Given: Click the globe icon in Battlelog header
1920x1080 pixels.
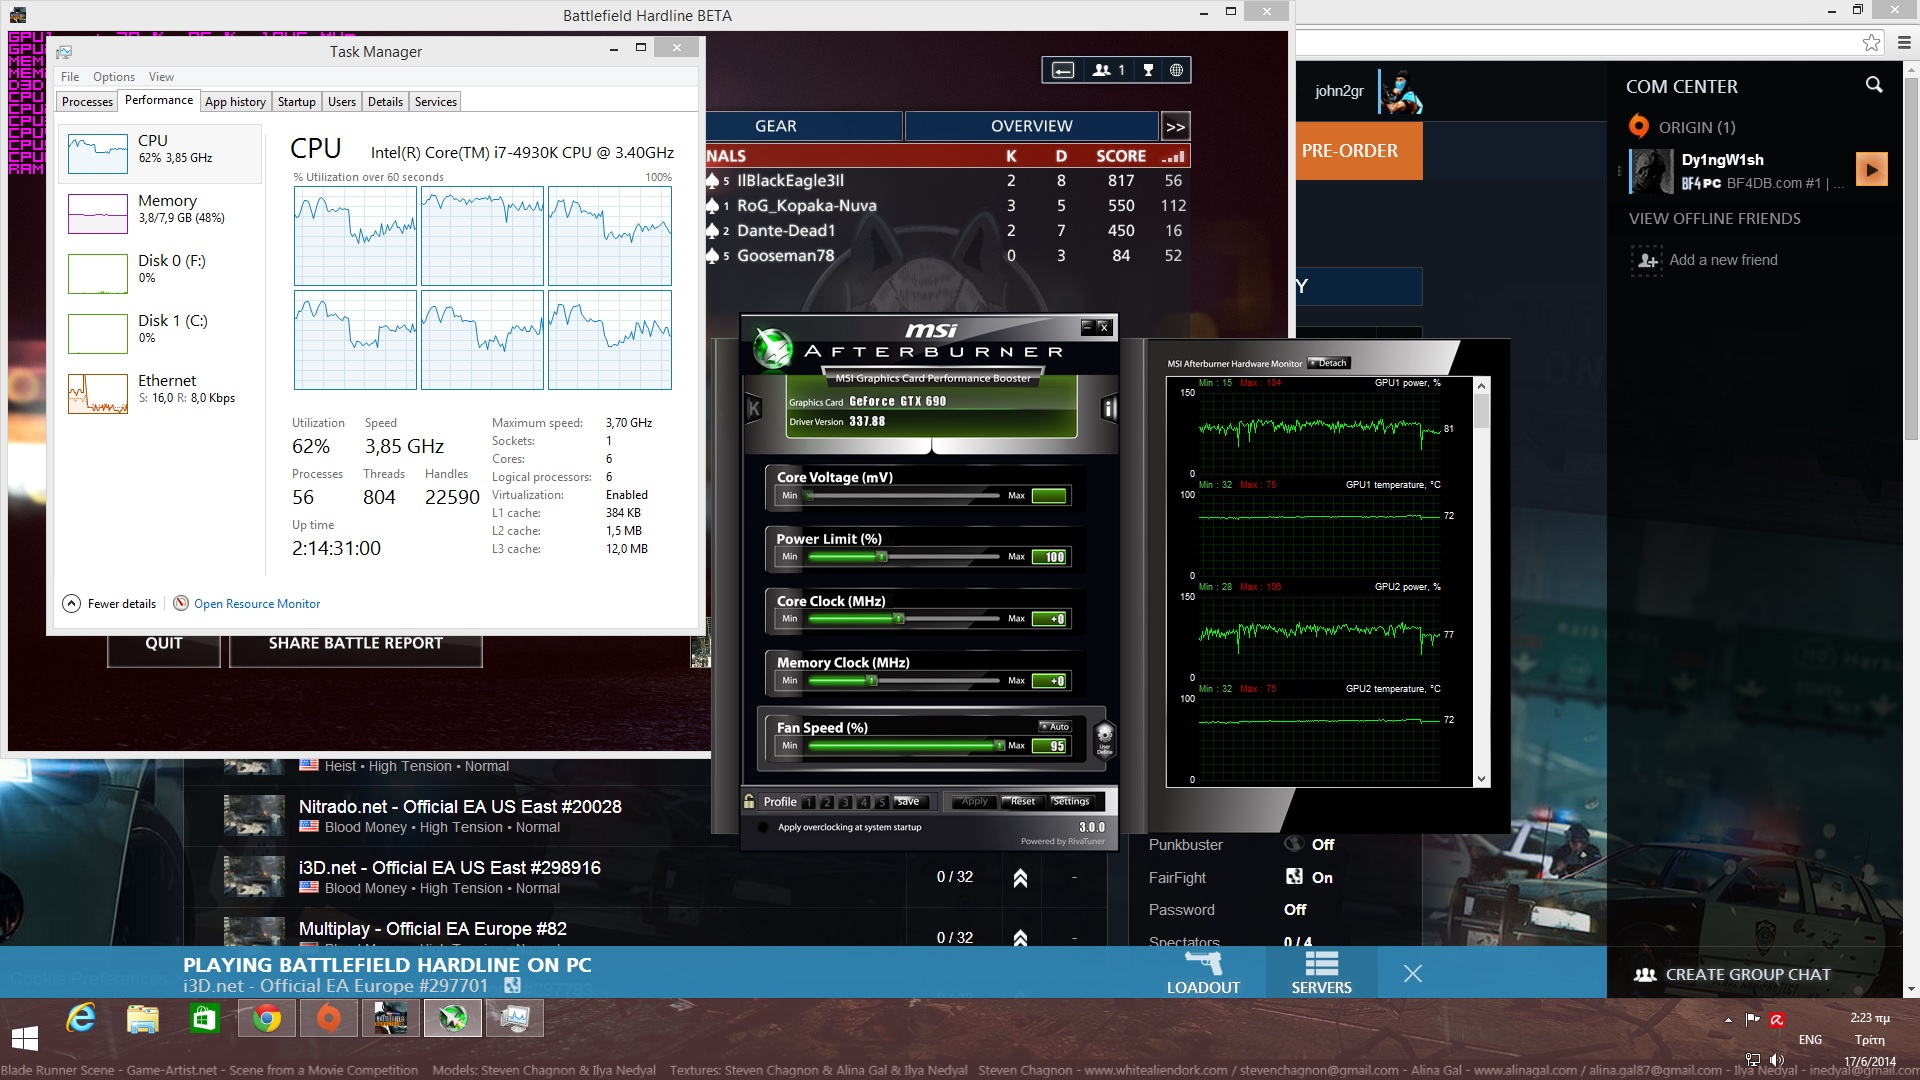Looking at the screenshot, I should 1176,70.
